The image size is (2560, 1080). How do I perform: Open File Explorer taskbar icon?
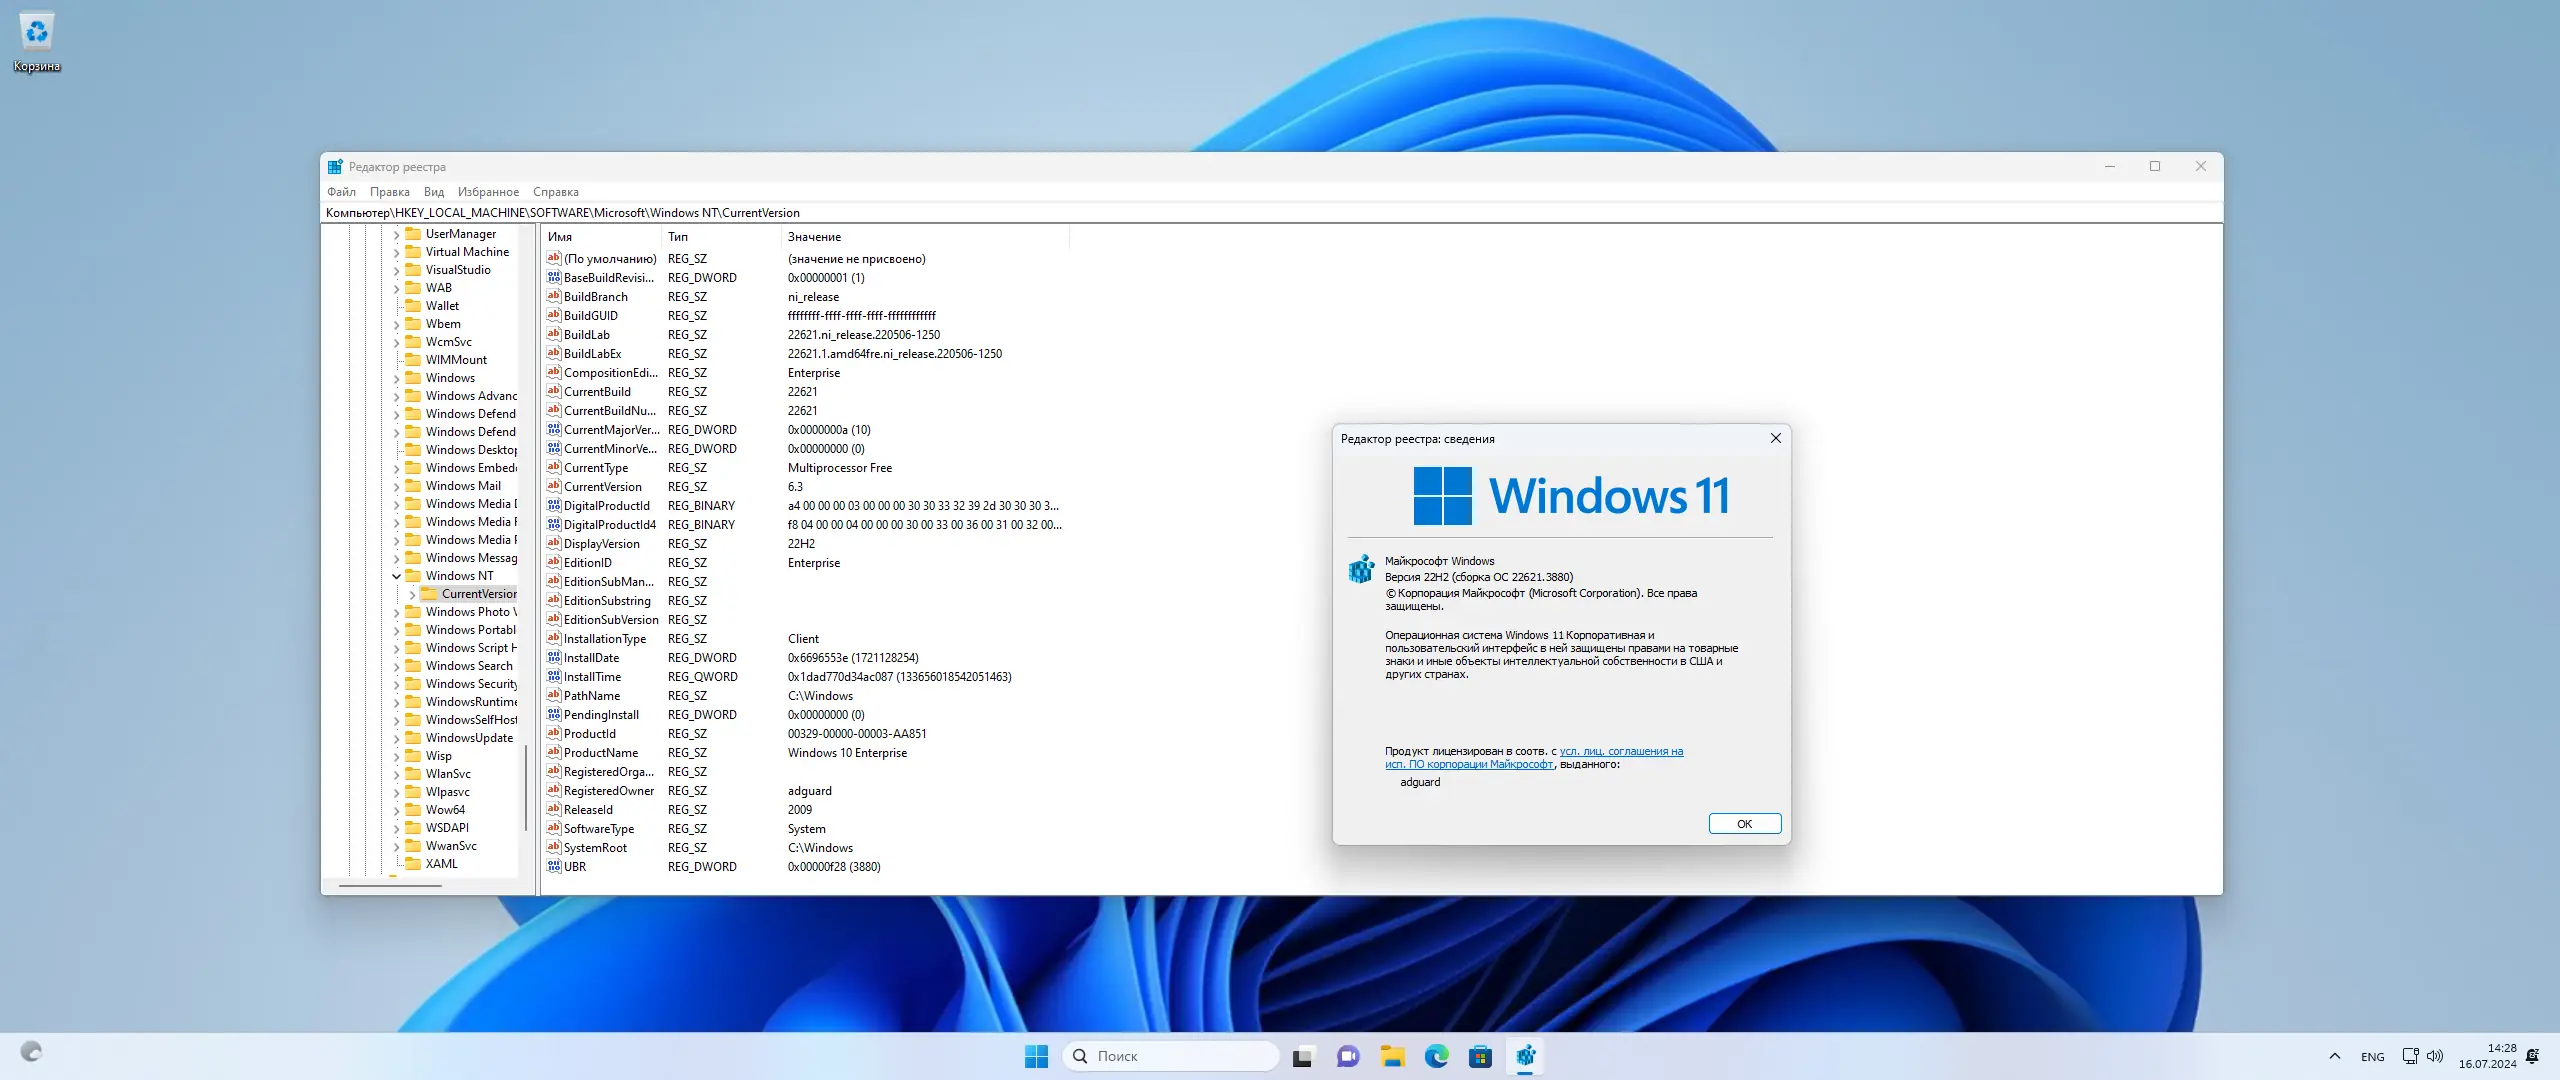coord(1392,1056)
